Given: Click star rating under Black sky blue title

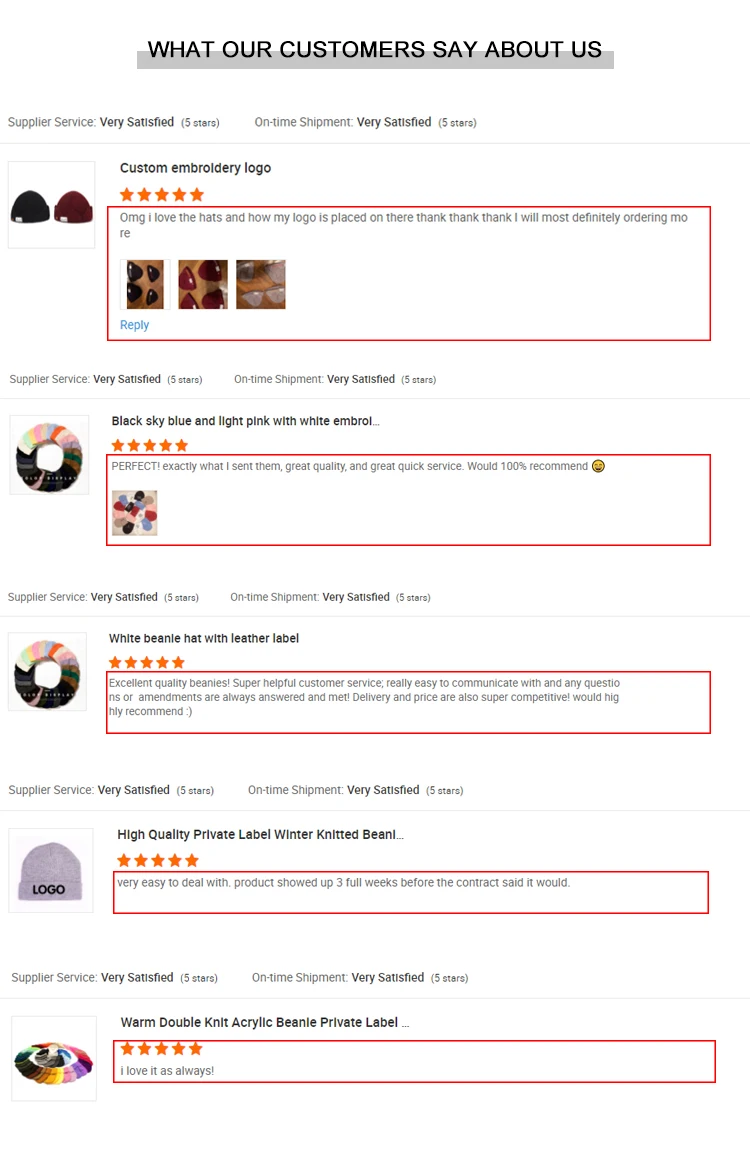Looking at the screenshot, I should click(150, 445).
